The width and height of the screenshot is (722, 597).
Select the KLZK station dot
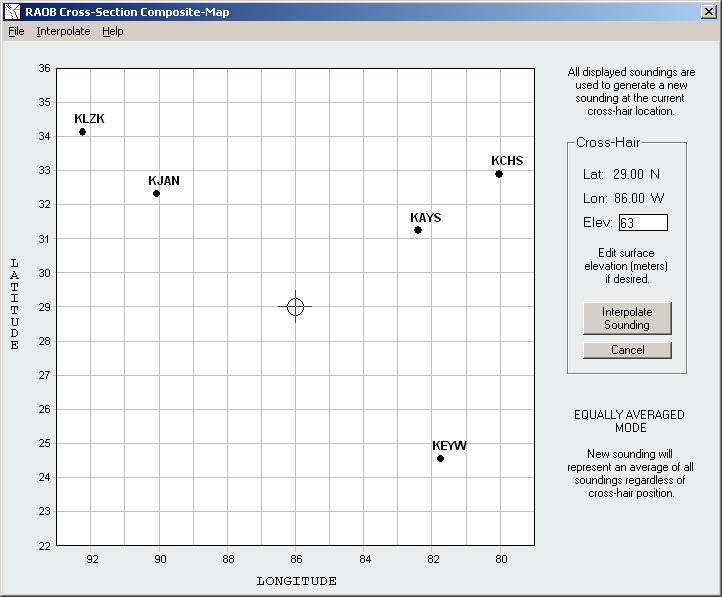(82, 132)
